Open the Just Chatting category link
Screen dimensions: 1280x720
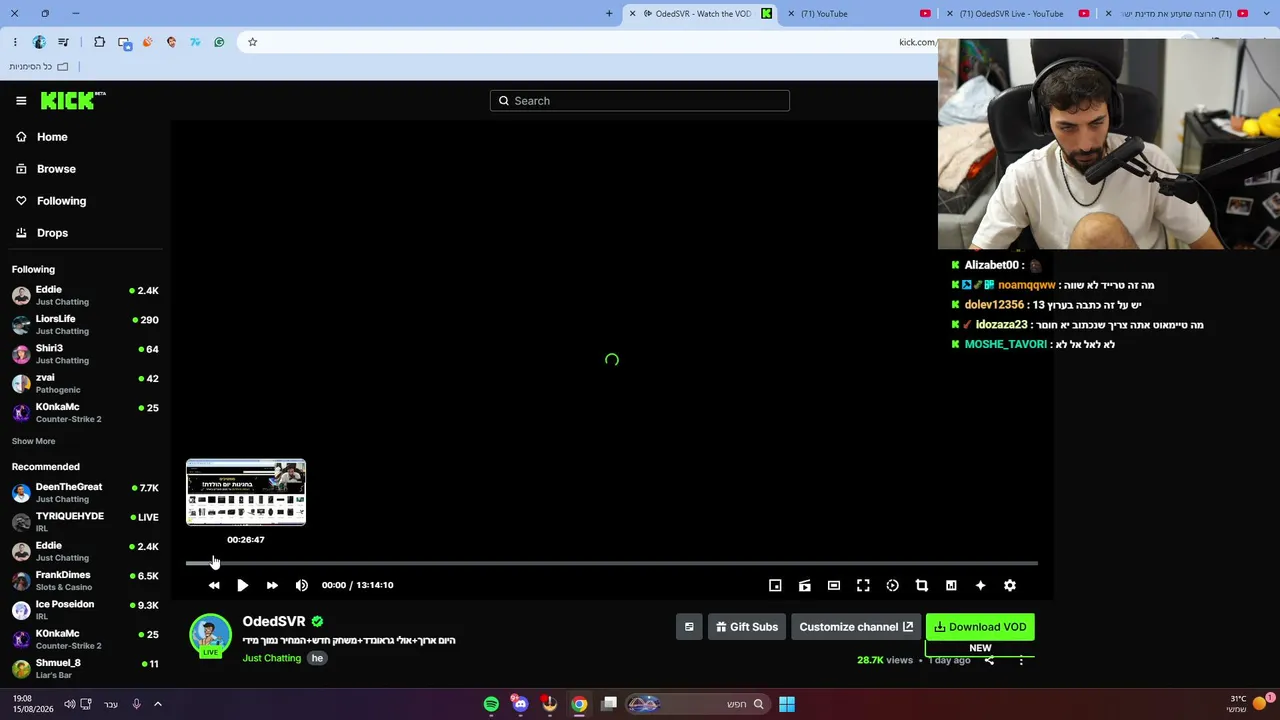click(272, 658)
